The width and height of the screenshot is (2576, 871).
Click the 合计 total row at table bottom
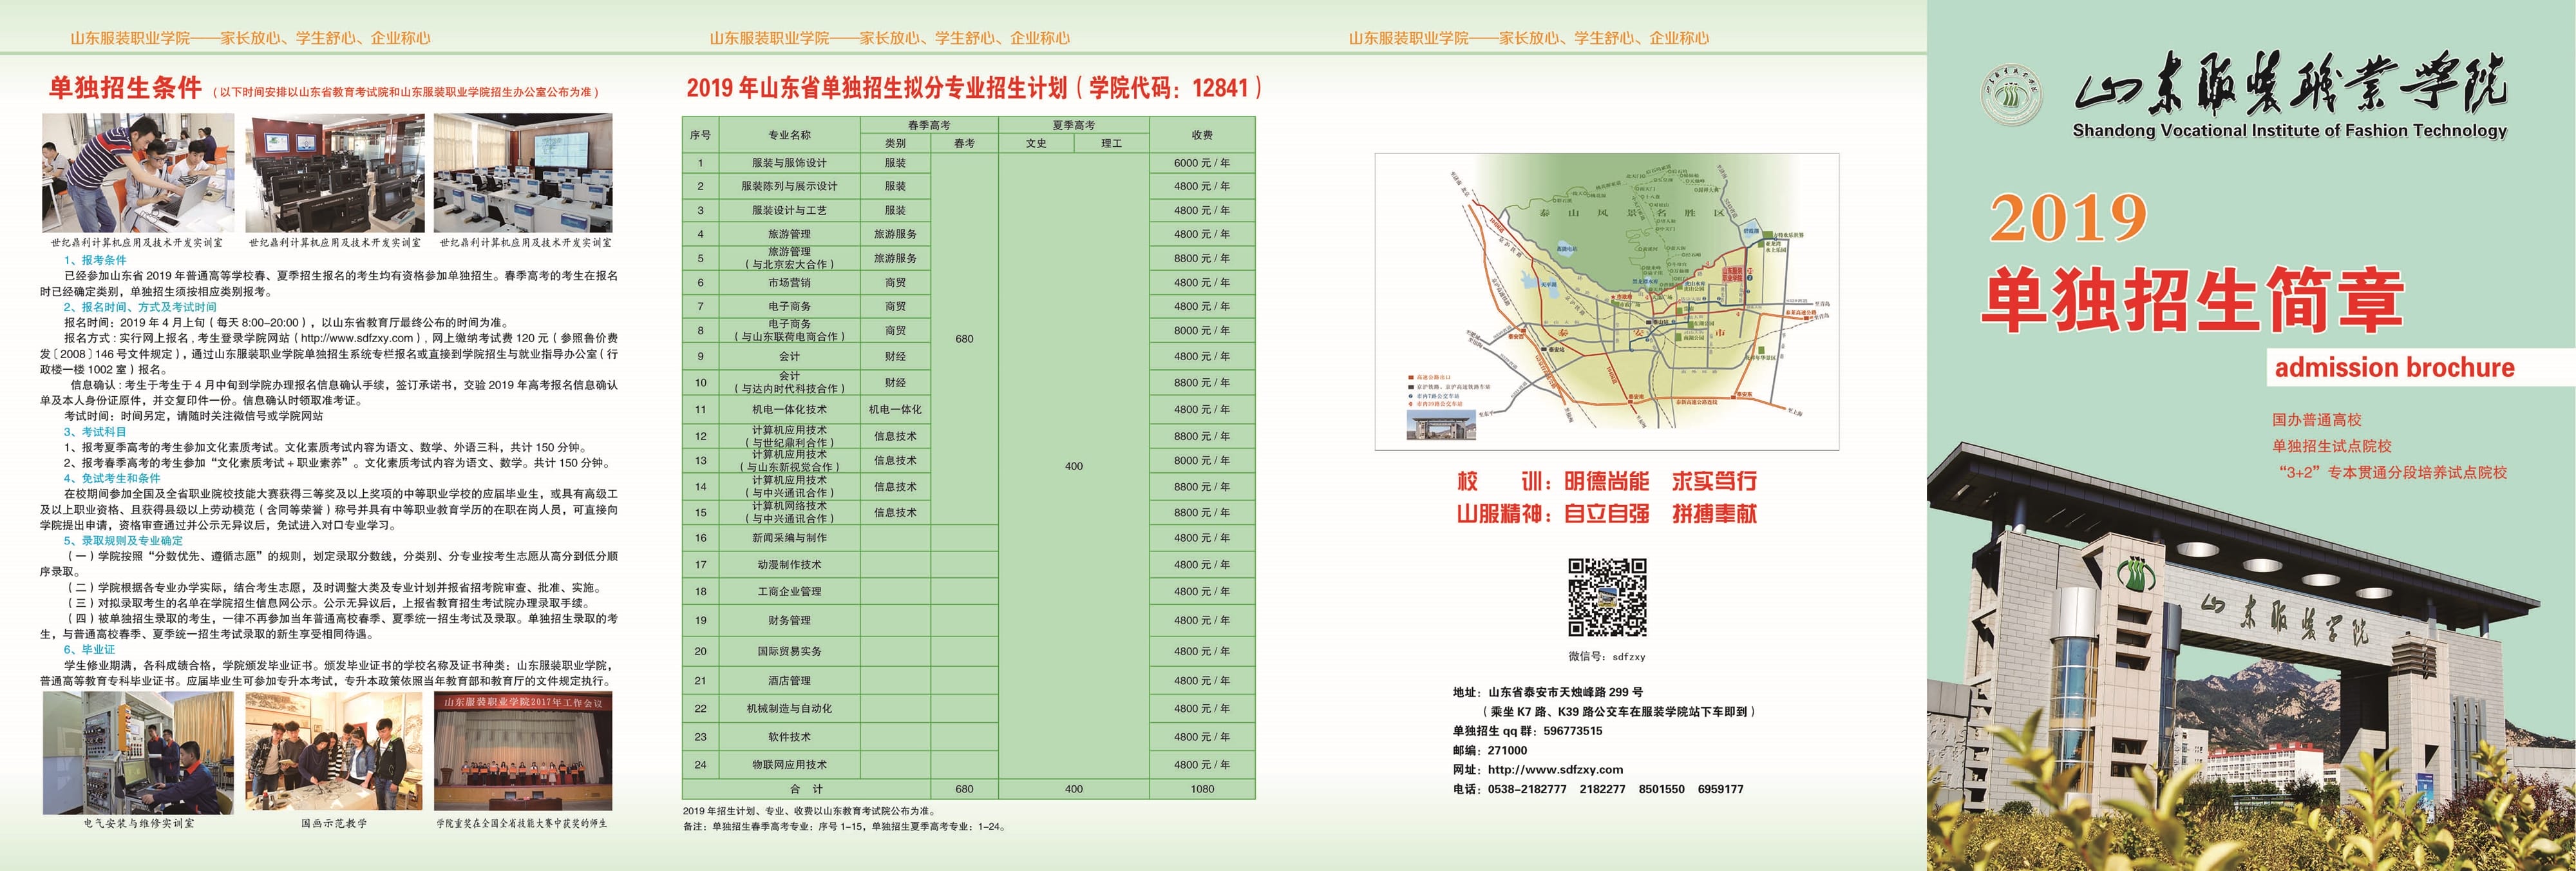point(806,789)
